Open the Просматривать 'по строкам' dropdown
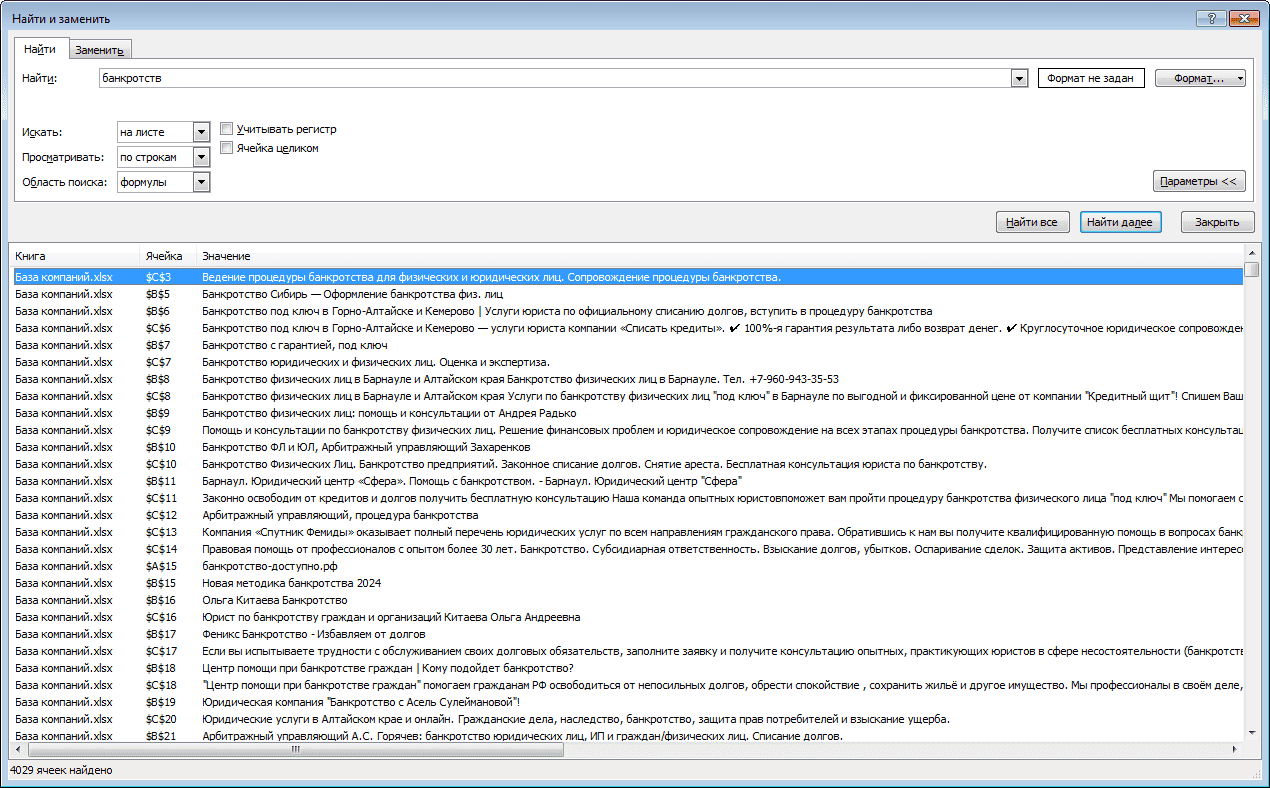 coord(201,157)
